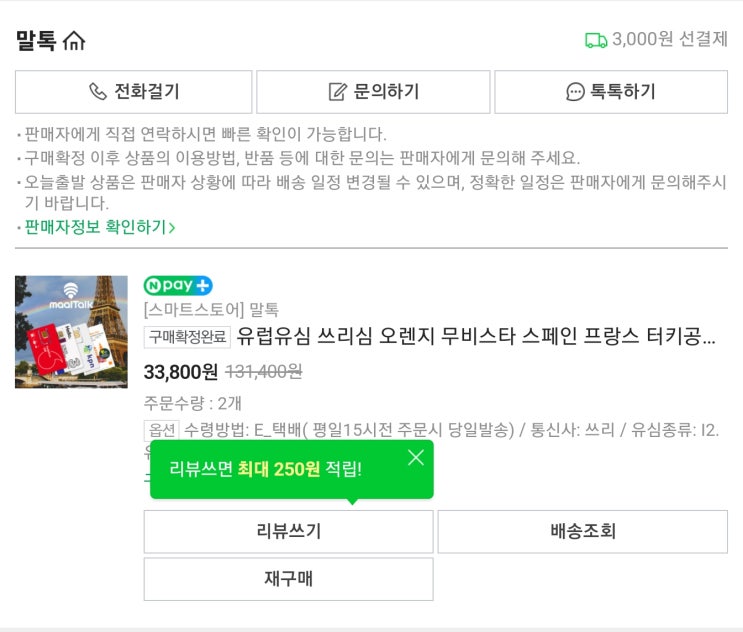The height and width of the screenshot is (632, 743).
Task: Reorder using the 재구매 button
Action: point(288,579)
